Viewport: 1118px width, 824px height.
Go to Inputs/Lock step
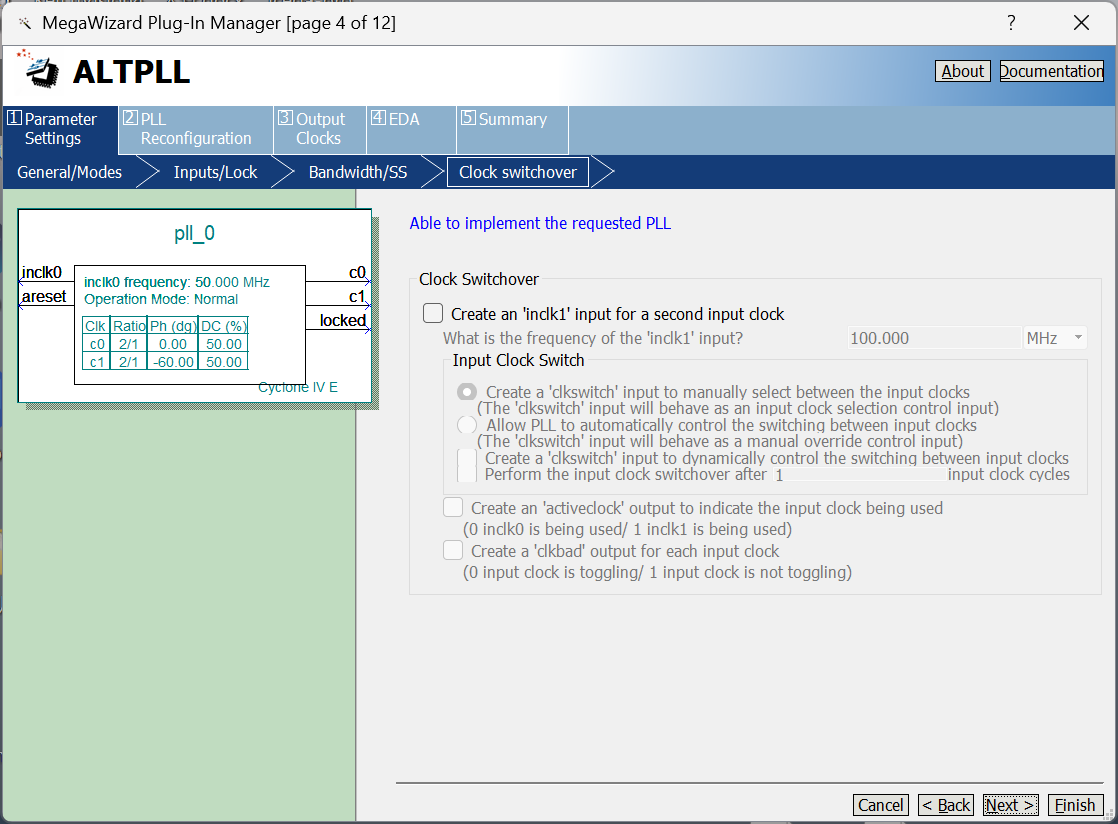click(215, 172)
